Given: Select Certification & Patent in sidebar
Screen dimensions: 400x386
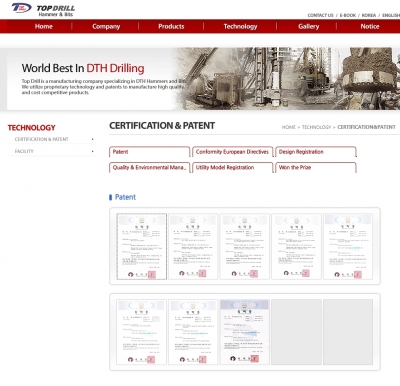Looking at the screenshot, I should pyautogui.click(x=41, y=139).
